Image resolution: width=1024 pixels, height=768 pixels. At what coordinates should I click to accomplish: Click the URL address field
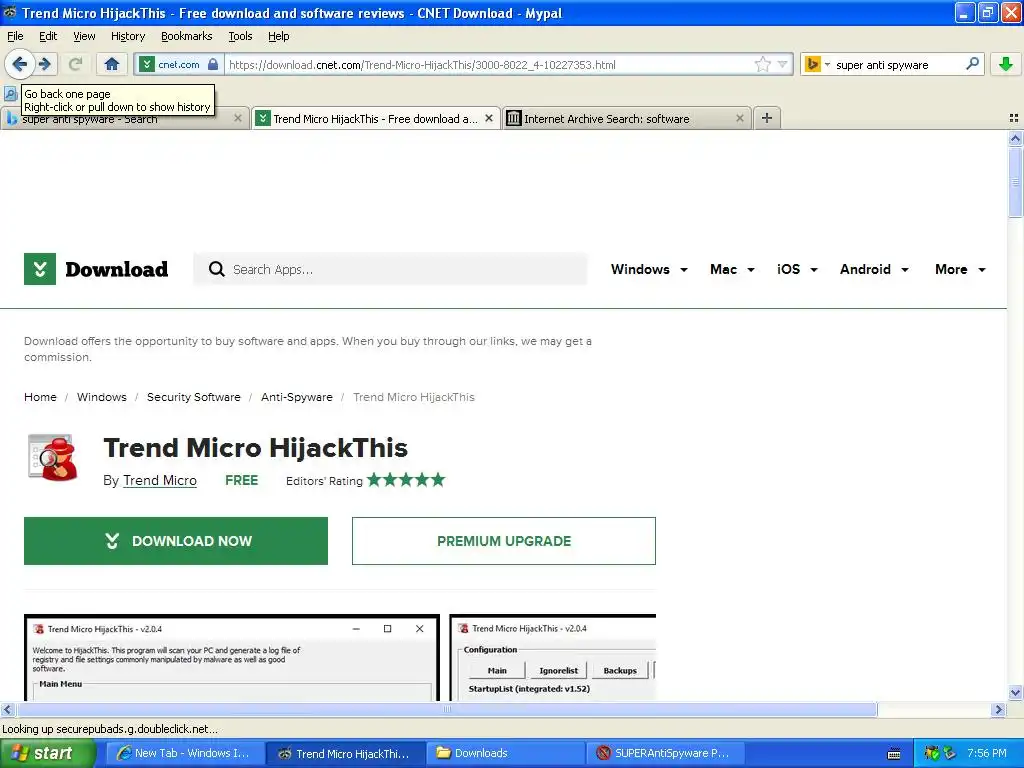point(490,64)
